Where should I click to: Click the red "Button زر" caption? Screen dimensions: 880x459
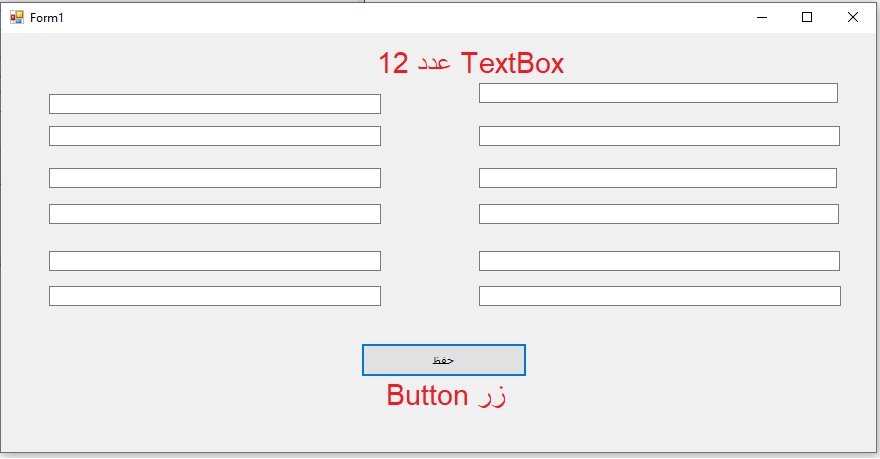pos(446,395)
